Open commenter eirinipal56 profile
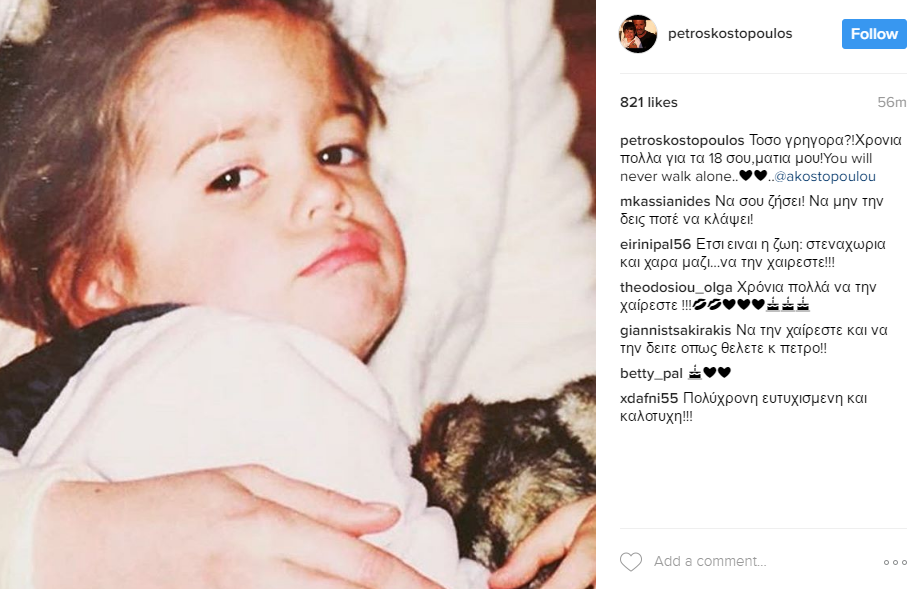This screenshot has width=923, height=589. pos(655,244)
